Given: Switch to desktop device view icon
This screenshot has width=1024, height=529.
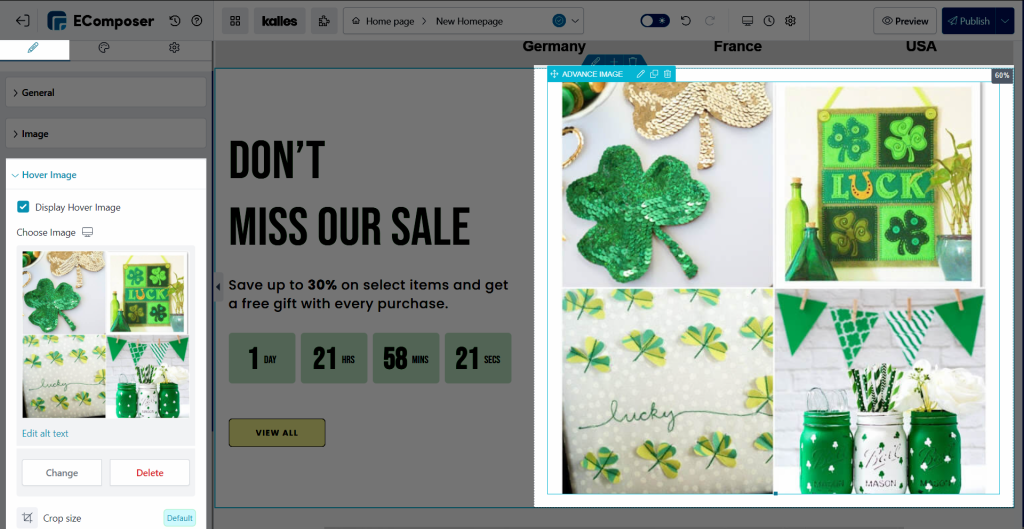Looking at the screenshot, I should click(748, 21).
